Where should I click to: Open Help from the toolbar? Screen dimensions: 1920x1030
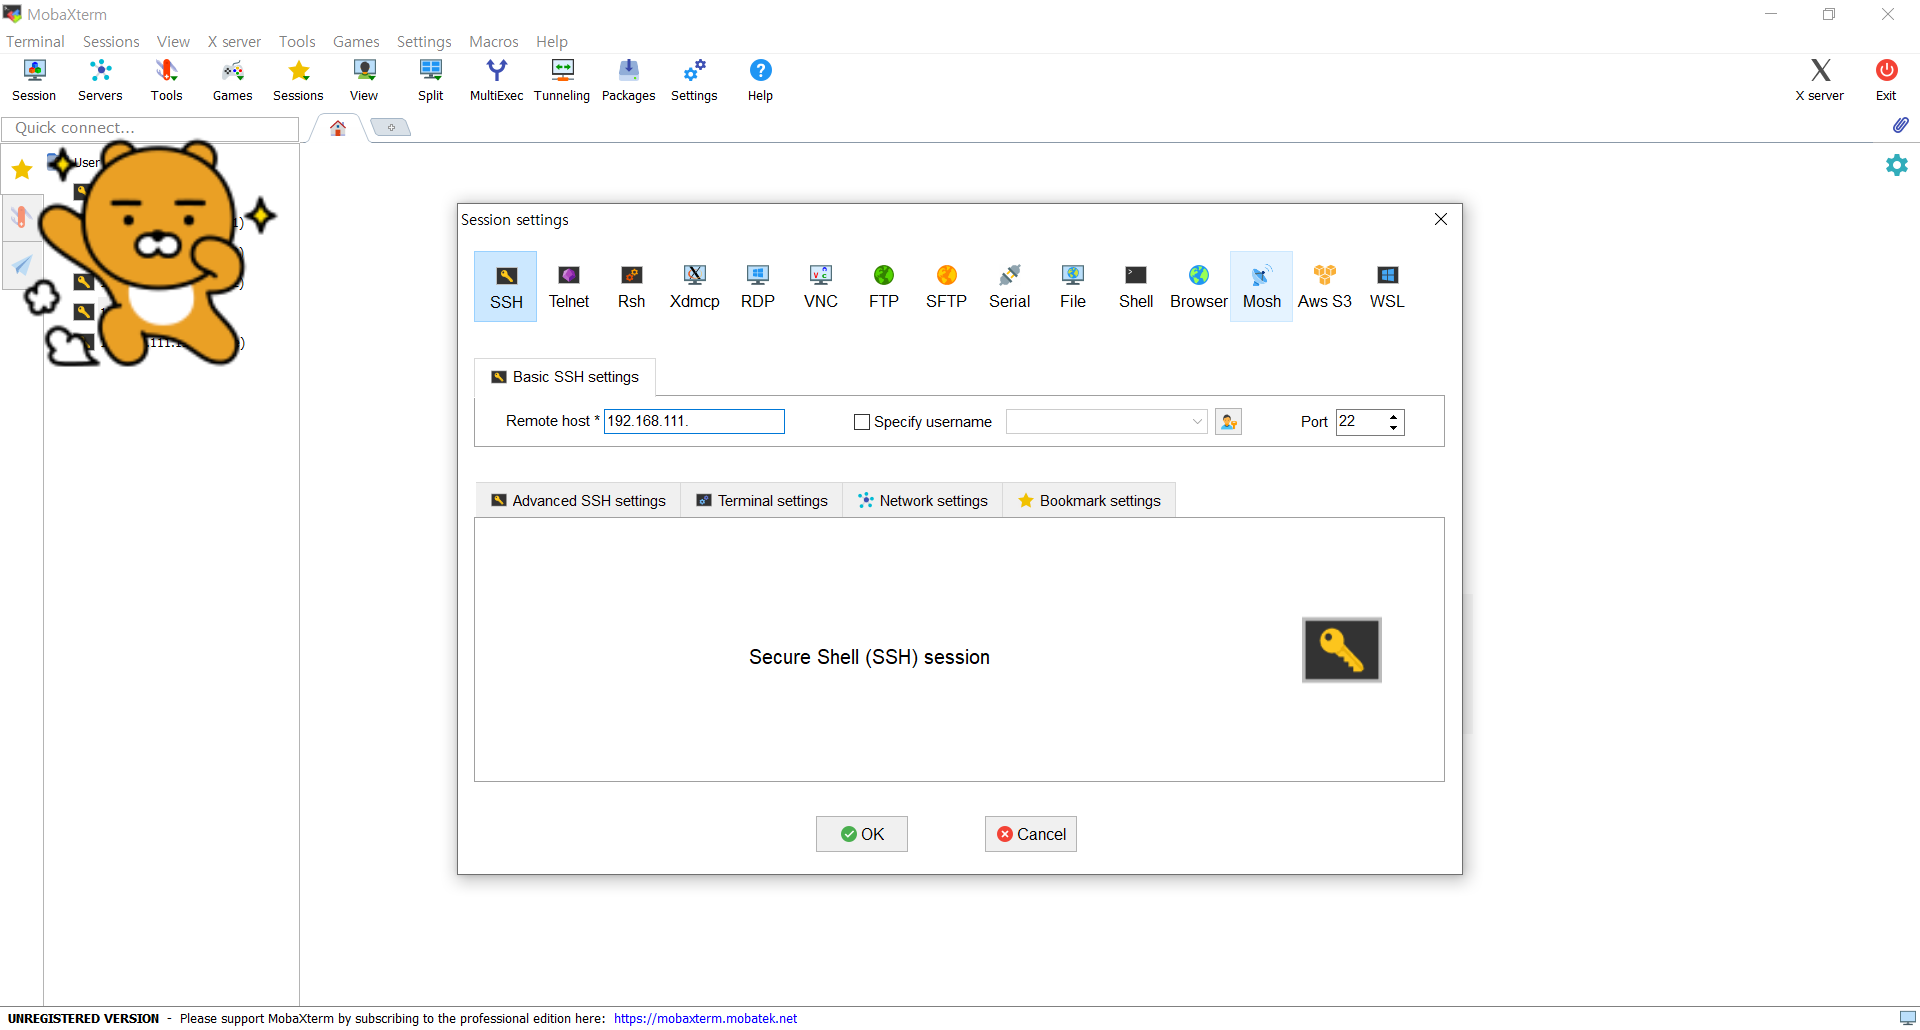(x=760, y=80)
